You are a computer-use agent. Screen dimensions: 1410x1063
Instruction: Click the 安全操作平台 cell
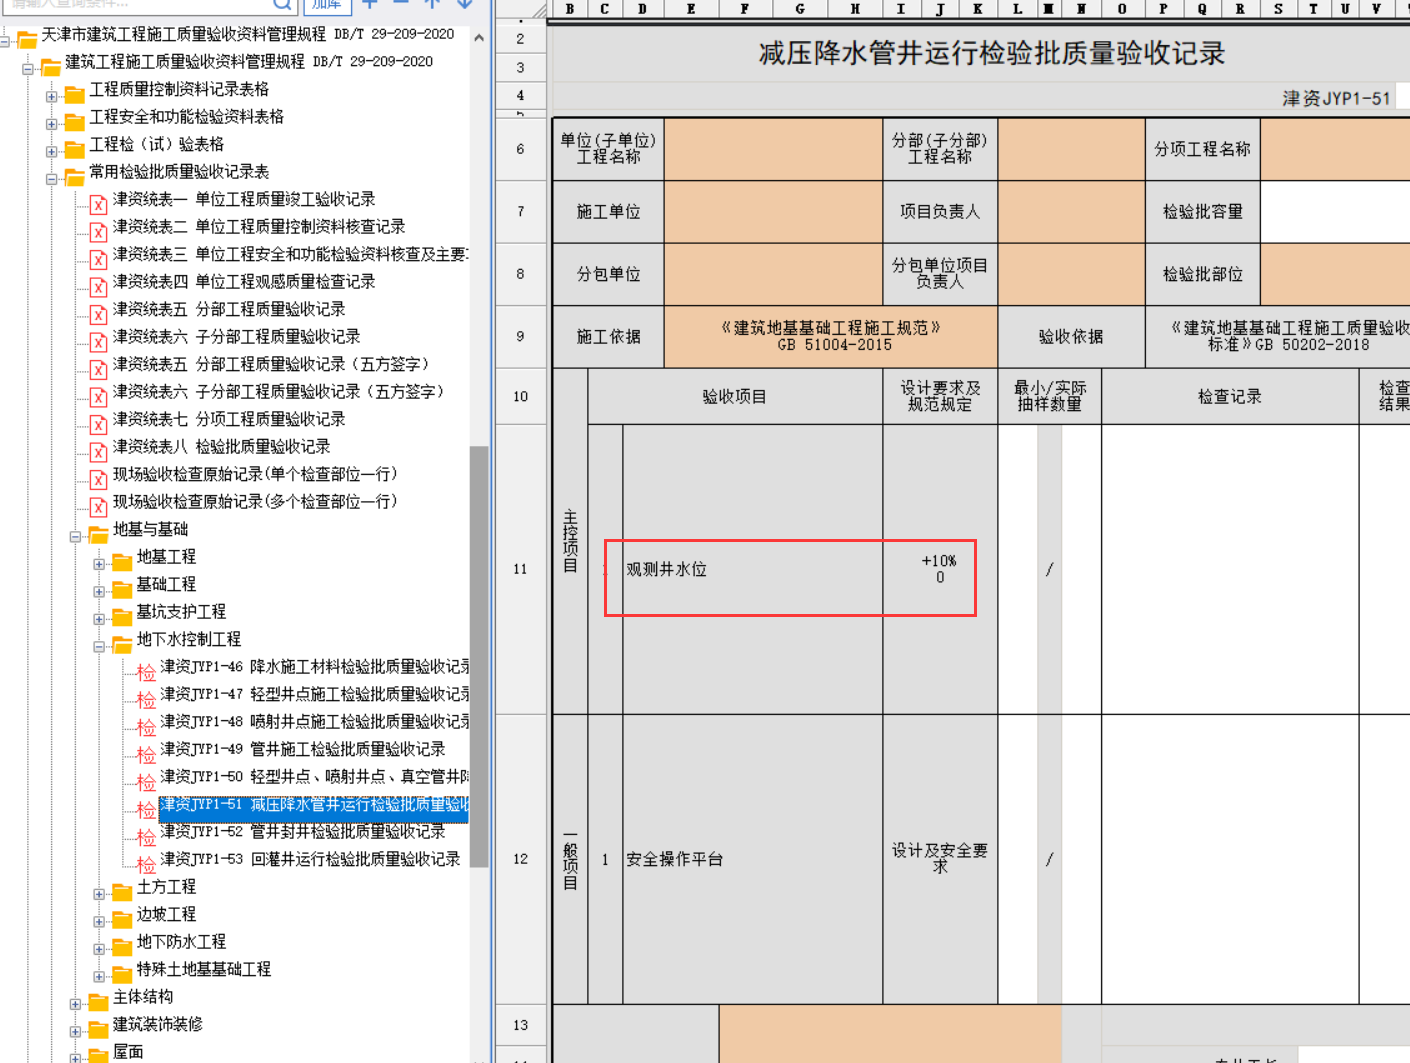tap(752, 859)
